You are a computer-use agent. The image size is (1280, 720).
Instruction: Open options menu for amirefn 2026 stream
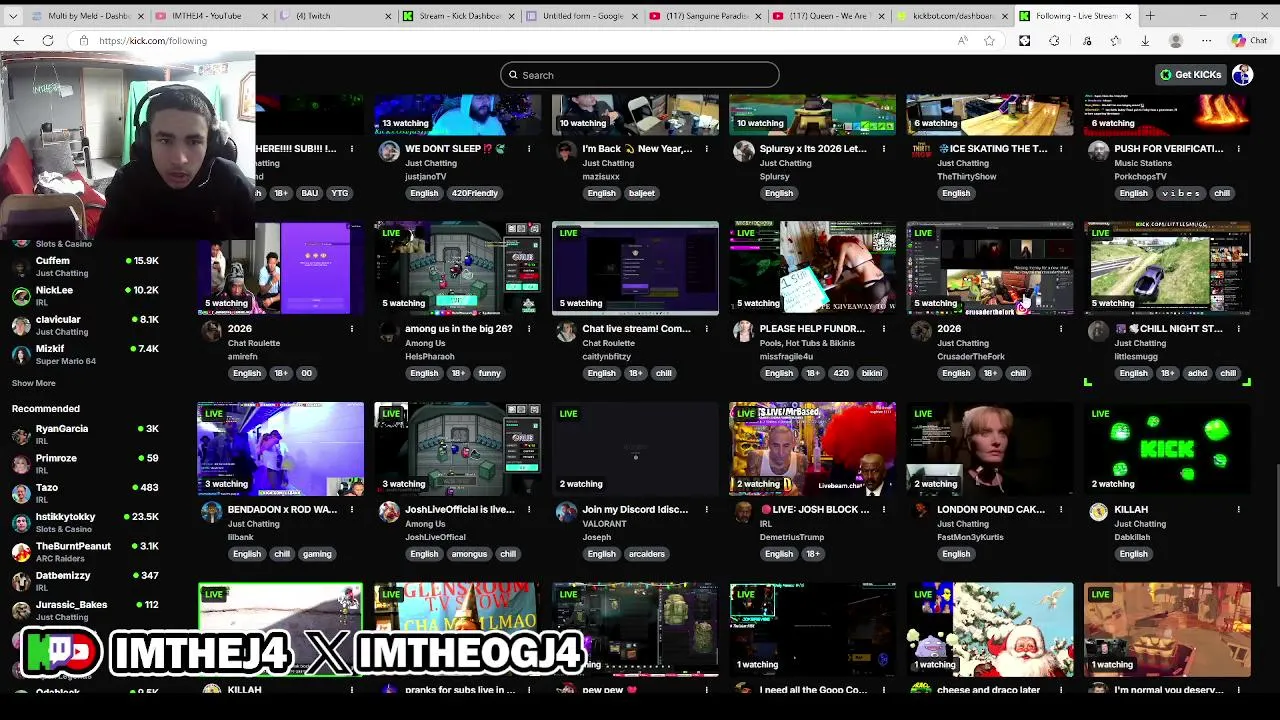pos(351,329)
